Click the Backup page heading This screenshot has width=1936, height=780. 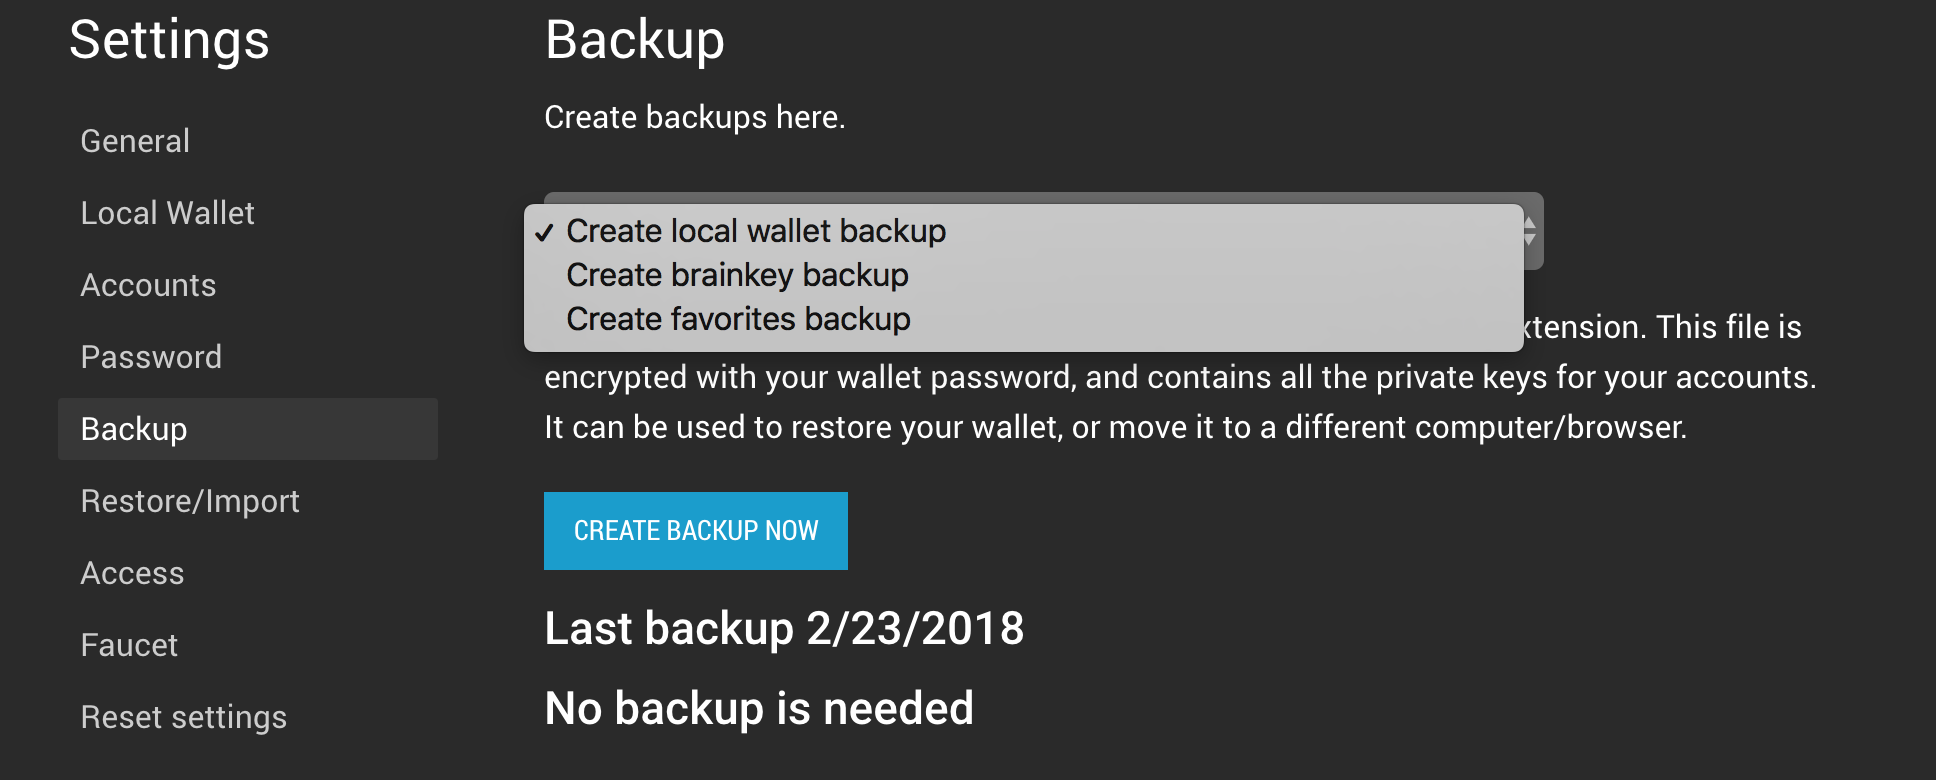[x=635, y=40]
